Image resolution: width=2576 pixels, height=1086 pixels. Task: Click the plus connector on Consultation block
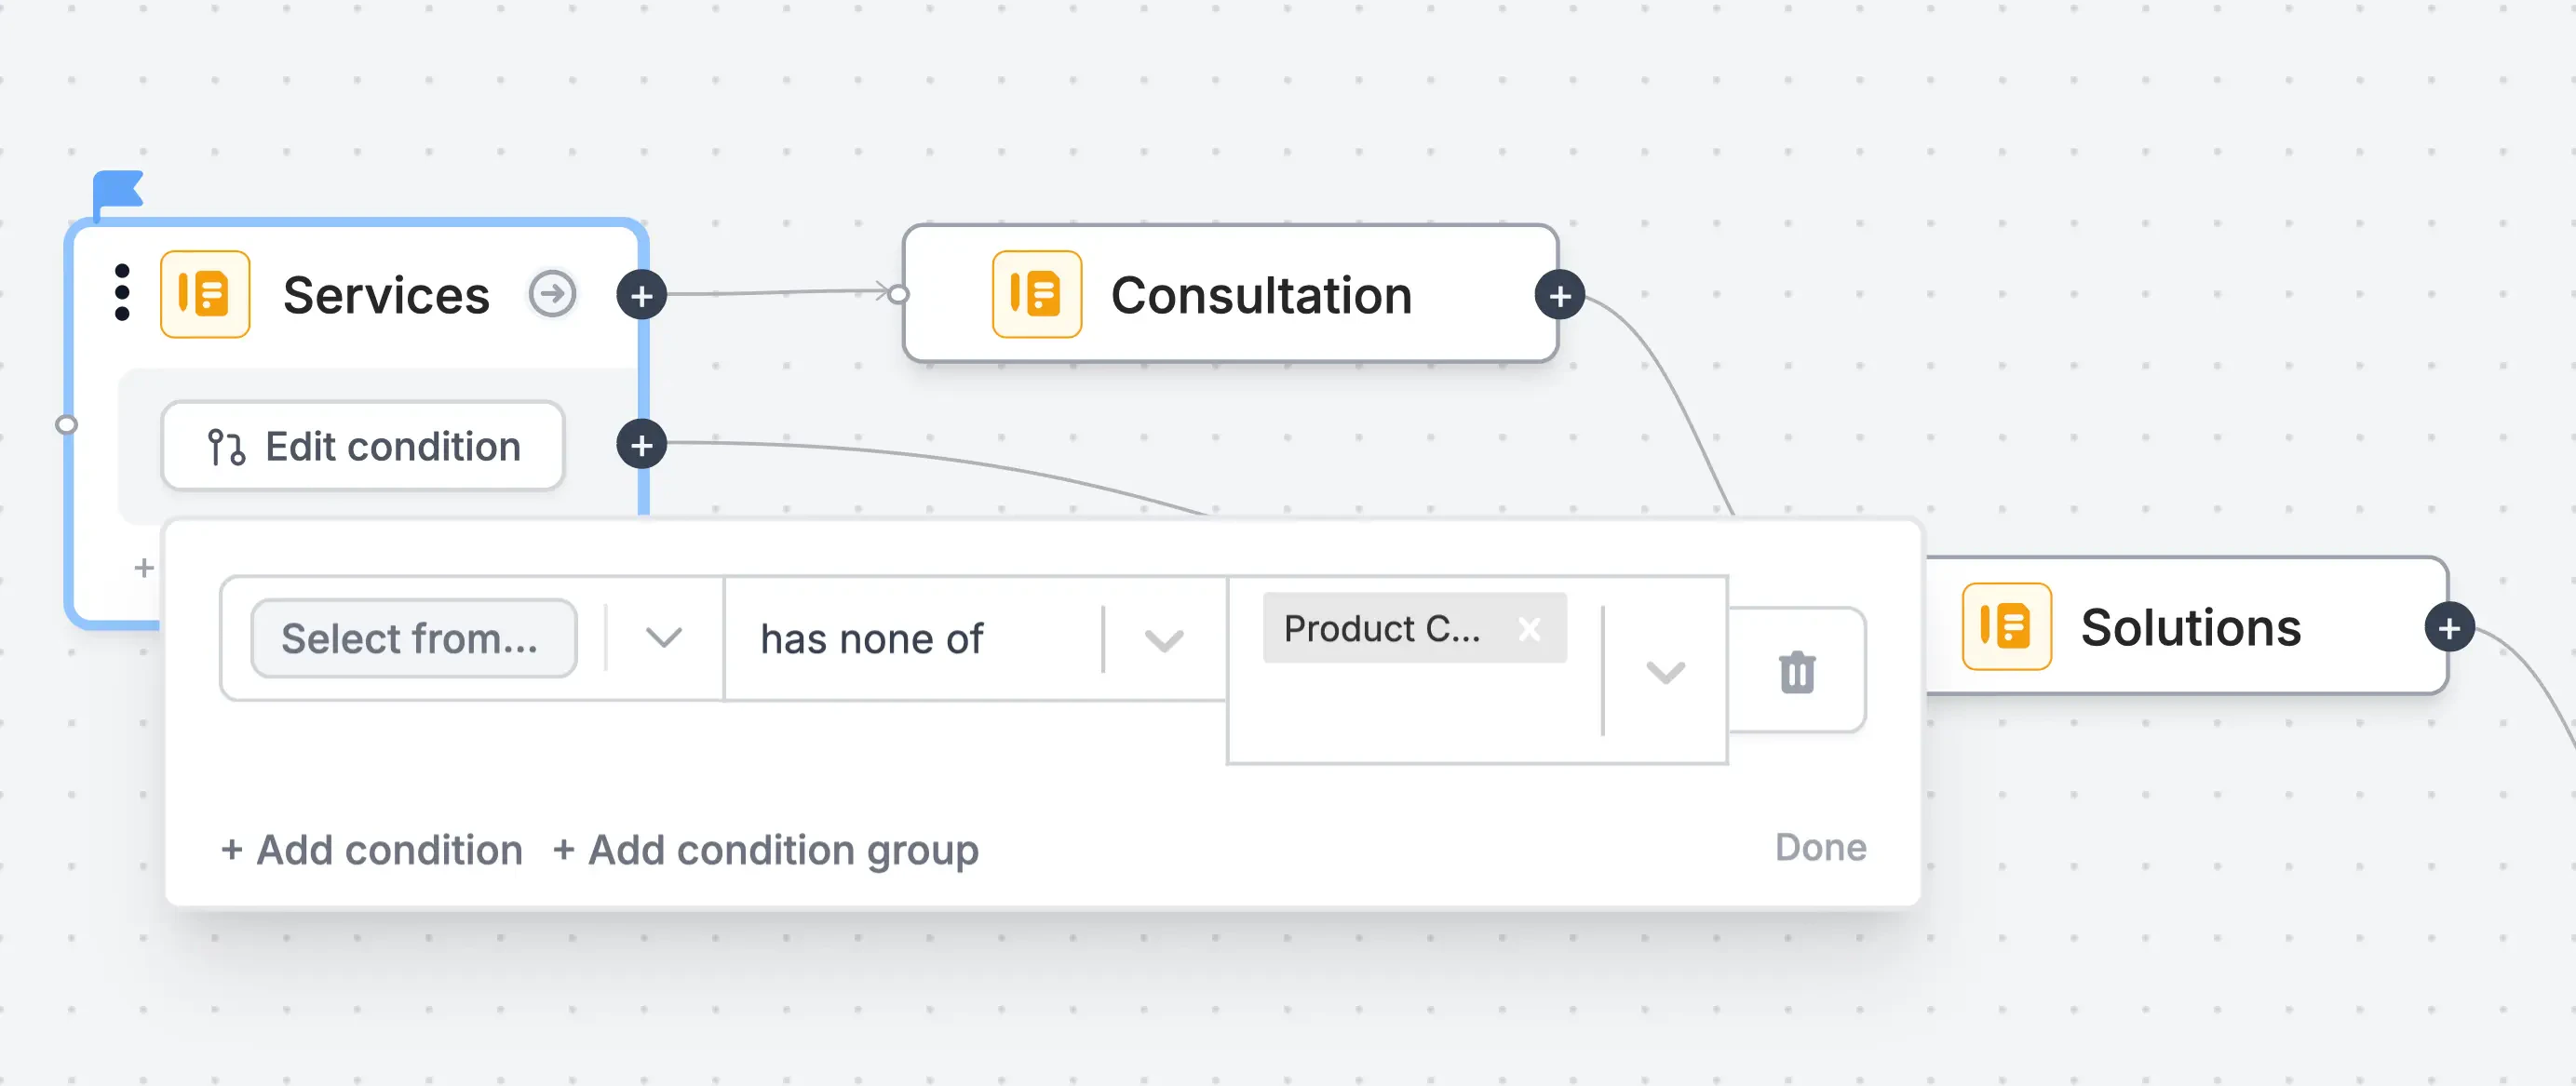pyautogui.click(x=1560, y=296)
